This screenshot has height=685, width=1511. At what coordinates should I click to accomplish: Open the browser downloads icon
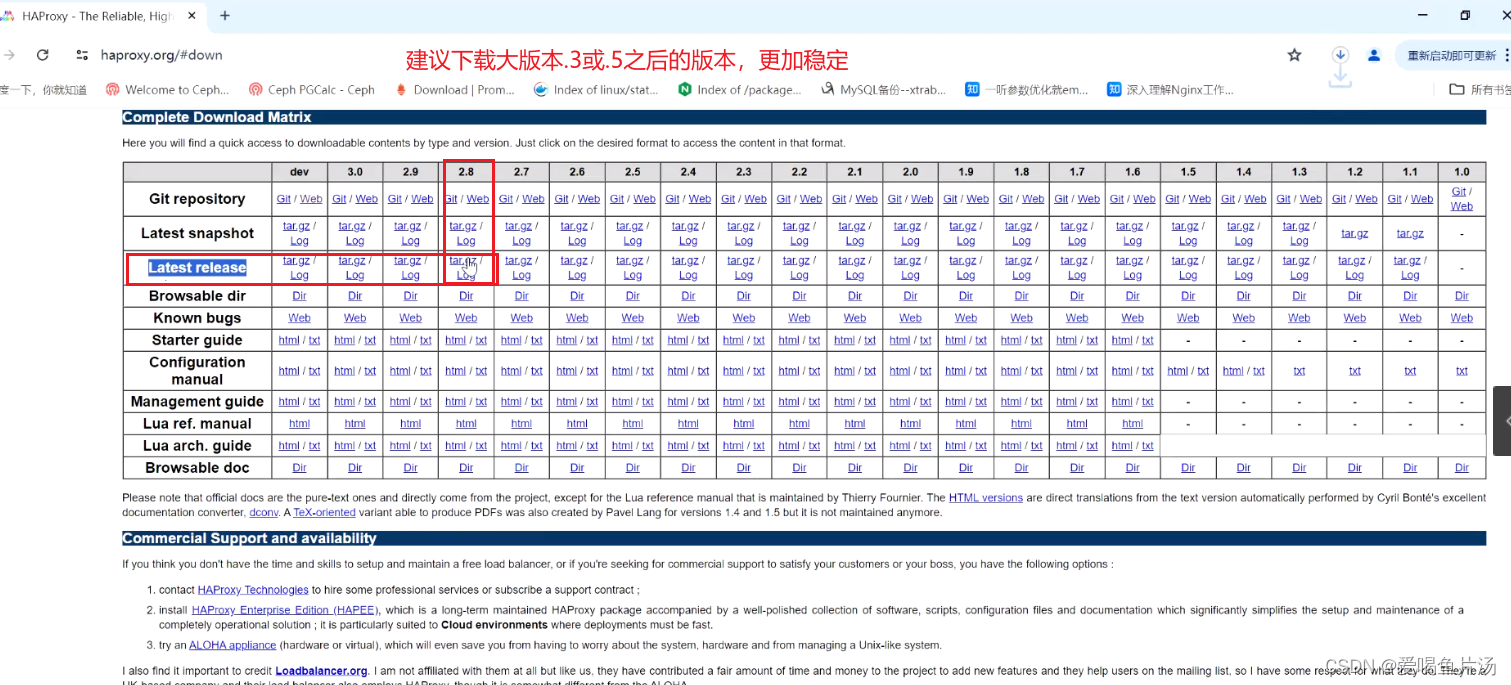(1340, 55)
